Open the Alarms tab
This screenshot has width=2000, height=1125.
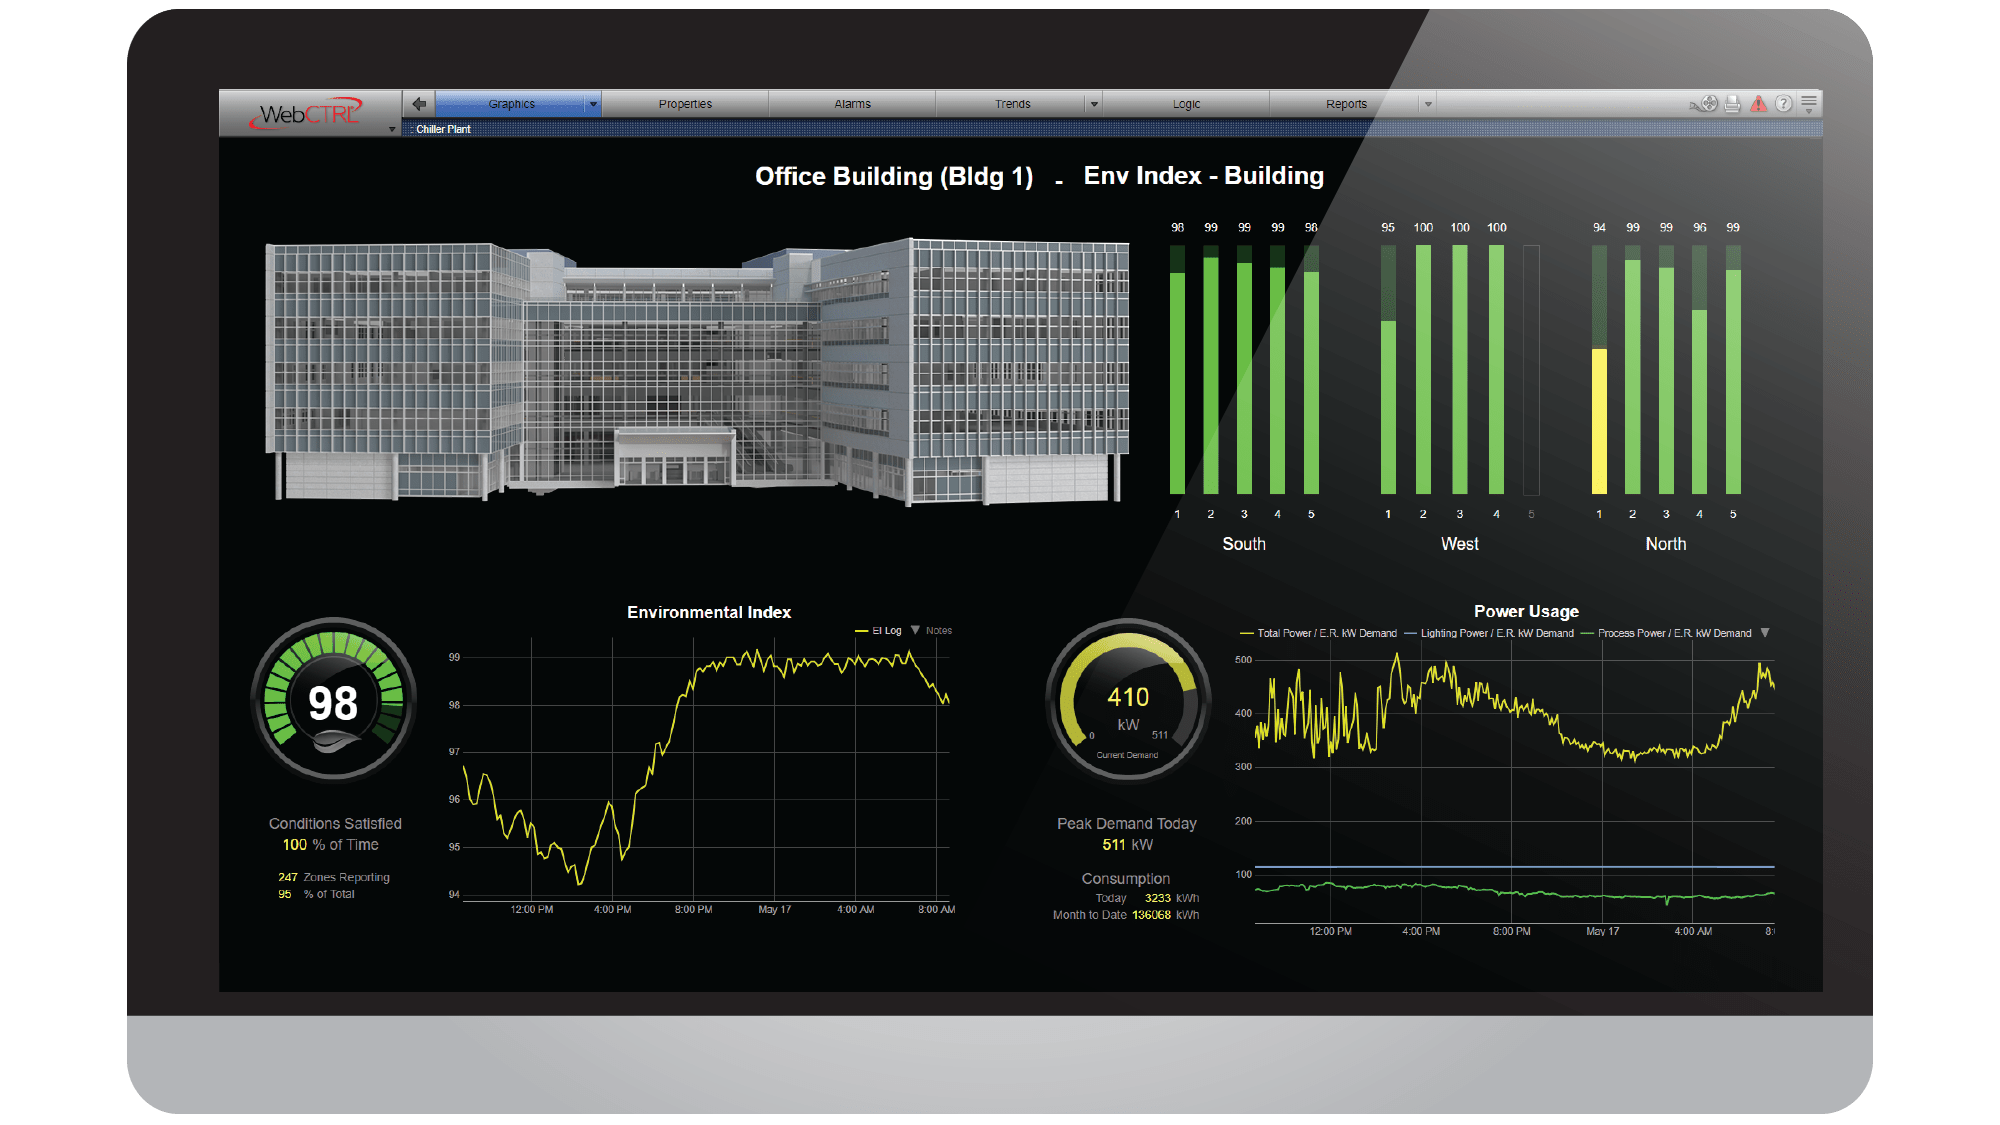852,104
